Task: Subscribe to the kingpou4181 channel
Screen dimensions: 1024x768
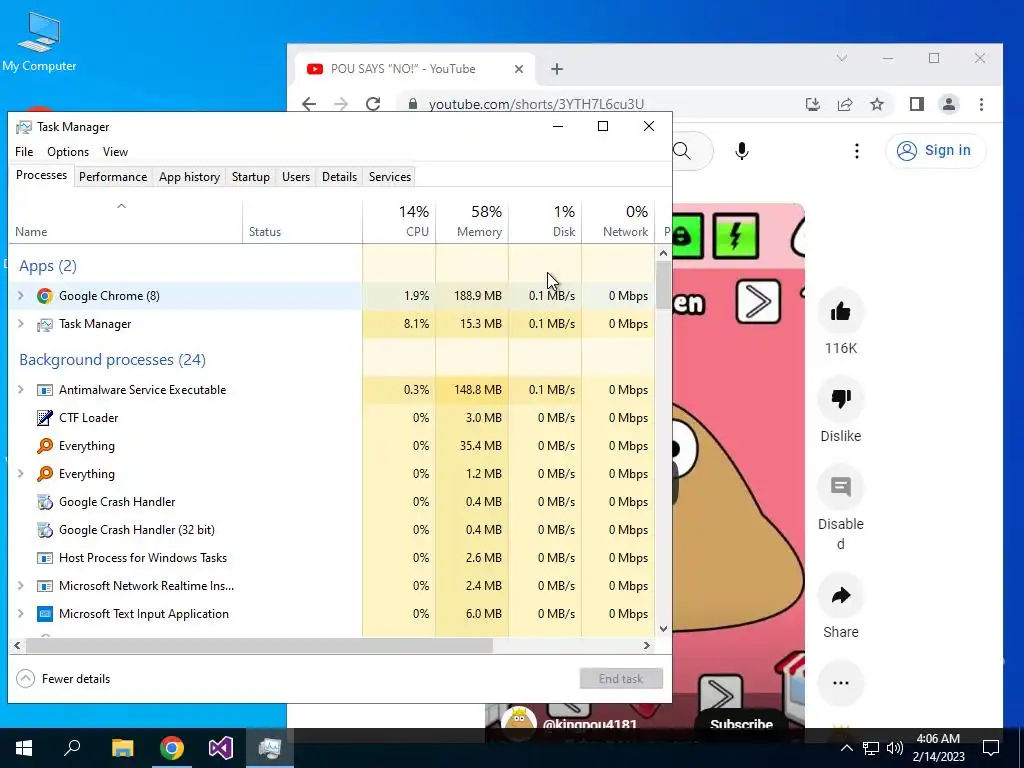Action: pos(741,724)
